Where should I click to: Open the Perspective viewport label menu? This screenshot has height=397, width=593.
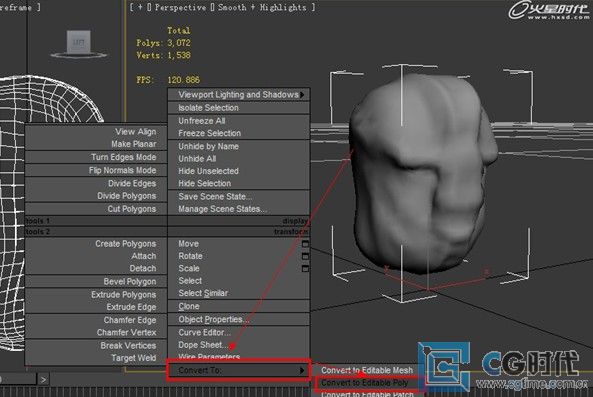pyautogui.click(x=180, y=7)
